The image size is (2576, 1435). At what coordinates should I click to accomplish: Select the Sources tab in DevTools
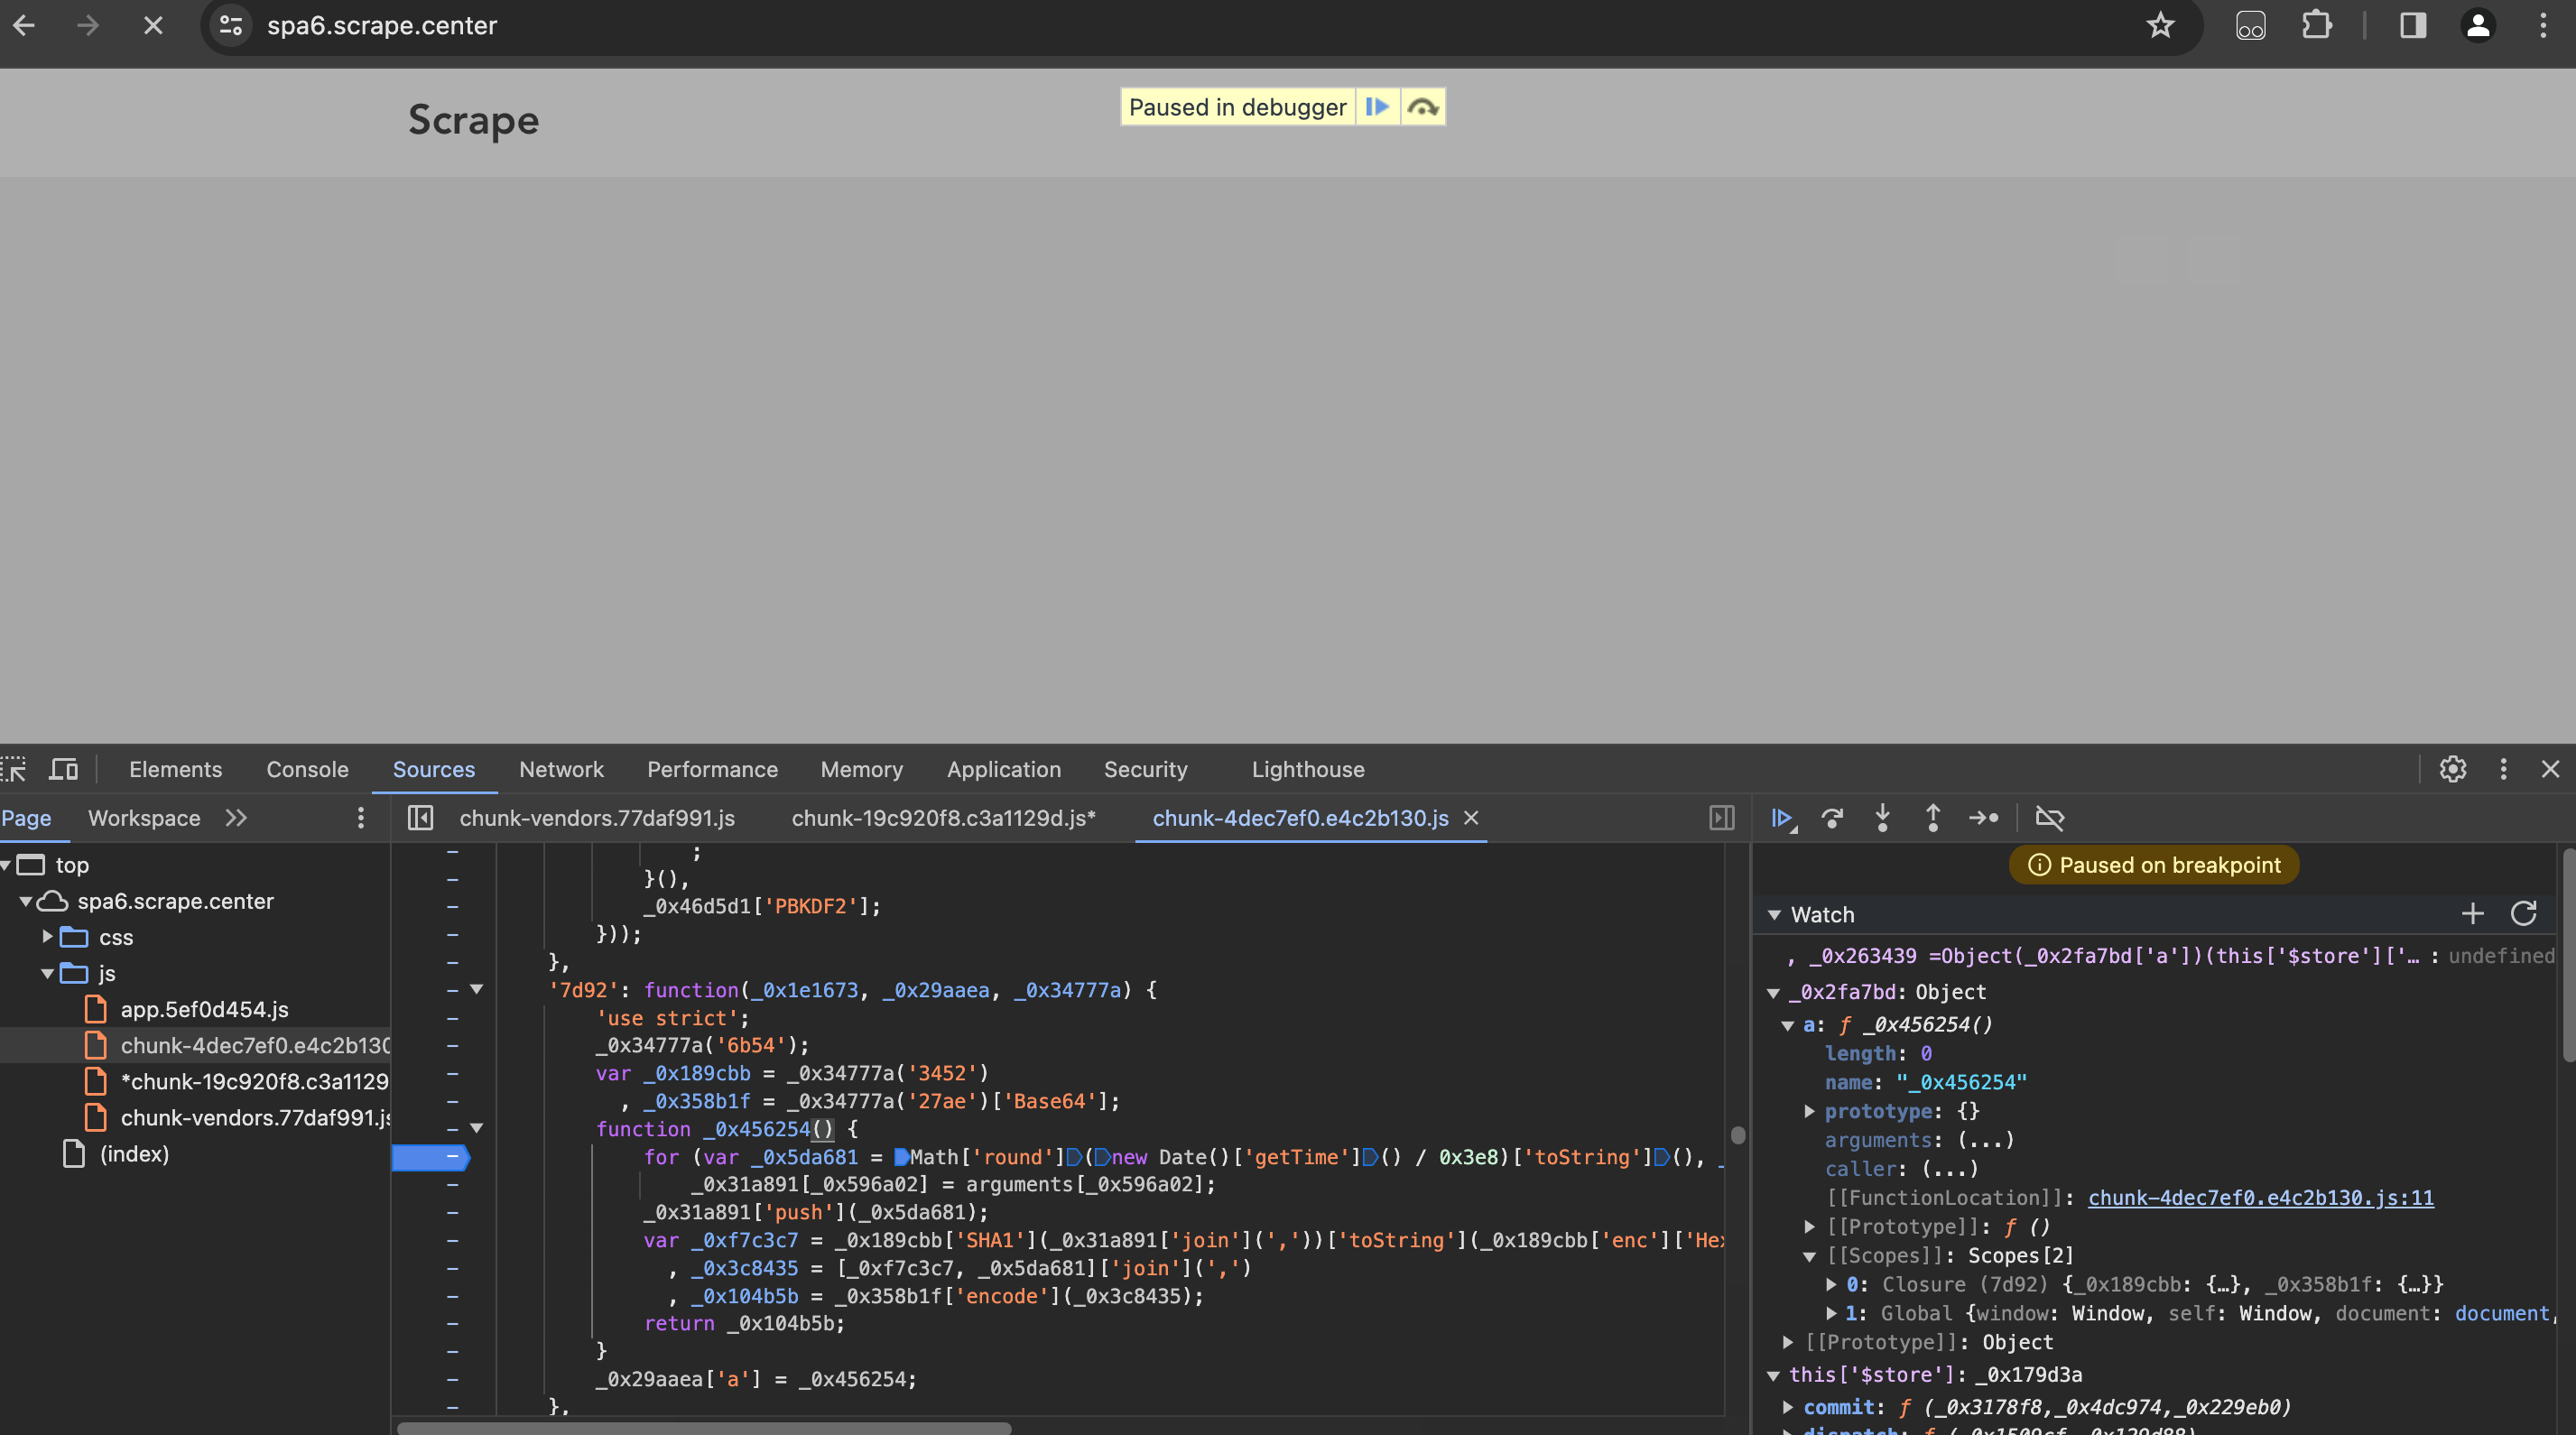click(x=433, y=767)
